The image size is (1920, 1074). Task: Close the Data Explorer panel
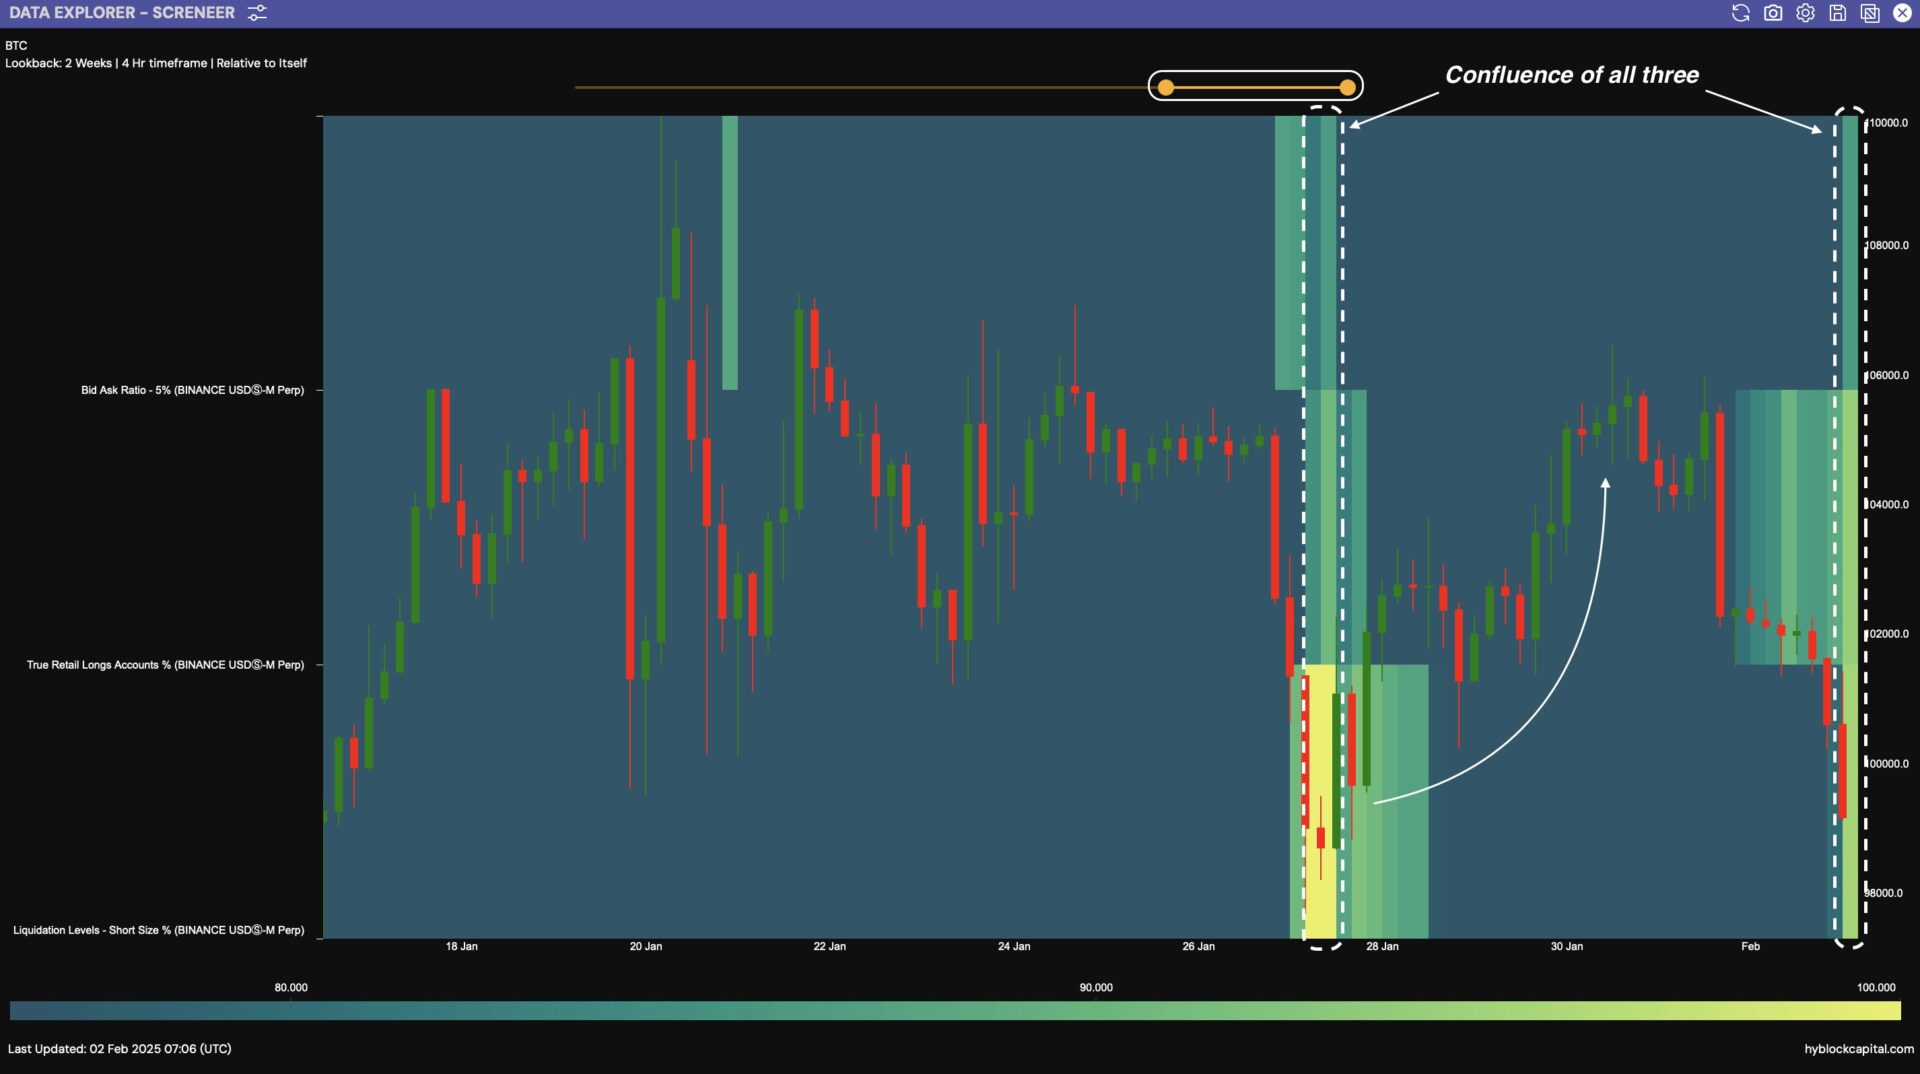(x=1902, y=13)
